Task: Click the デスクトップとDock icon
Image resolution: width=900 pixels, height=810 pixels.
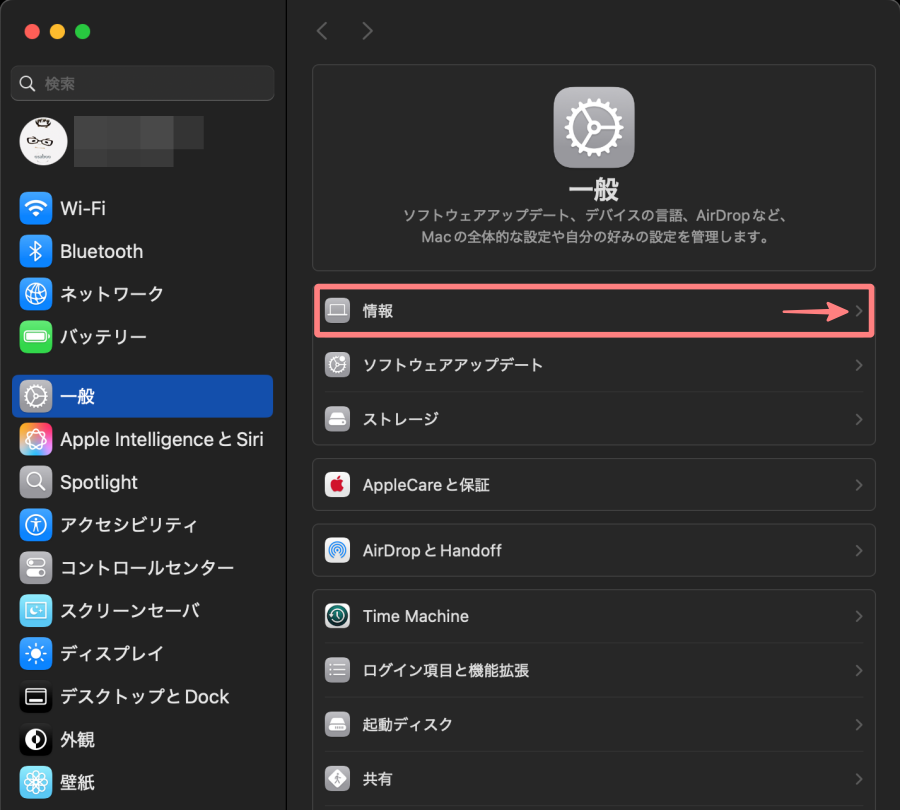Action: coord(36,696)
